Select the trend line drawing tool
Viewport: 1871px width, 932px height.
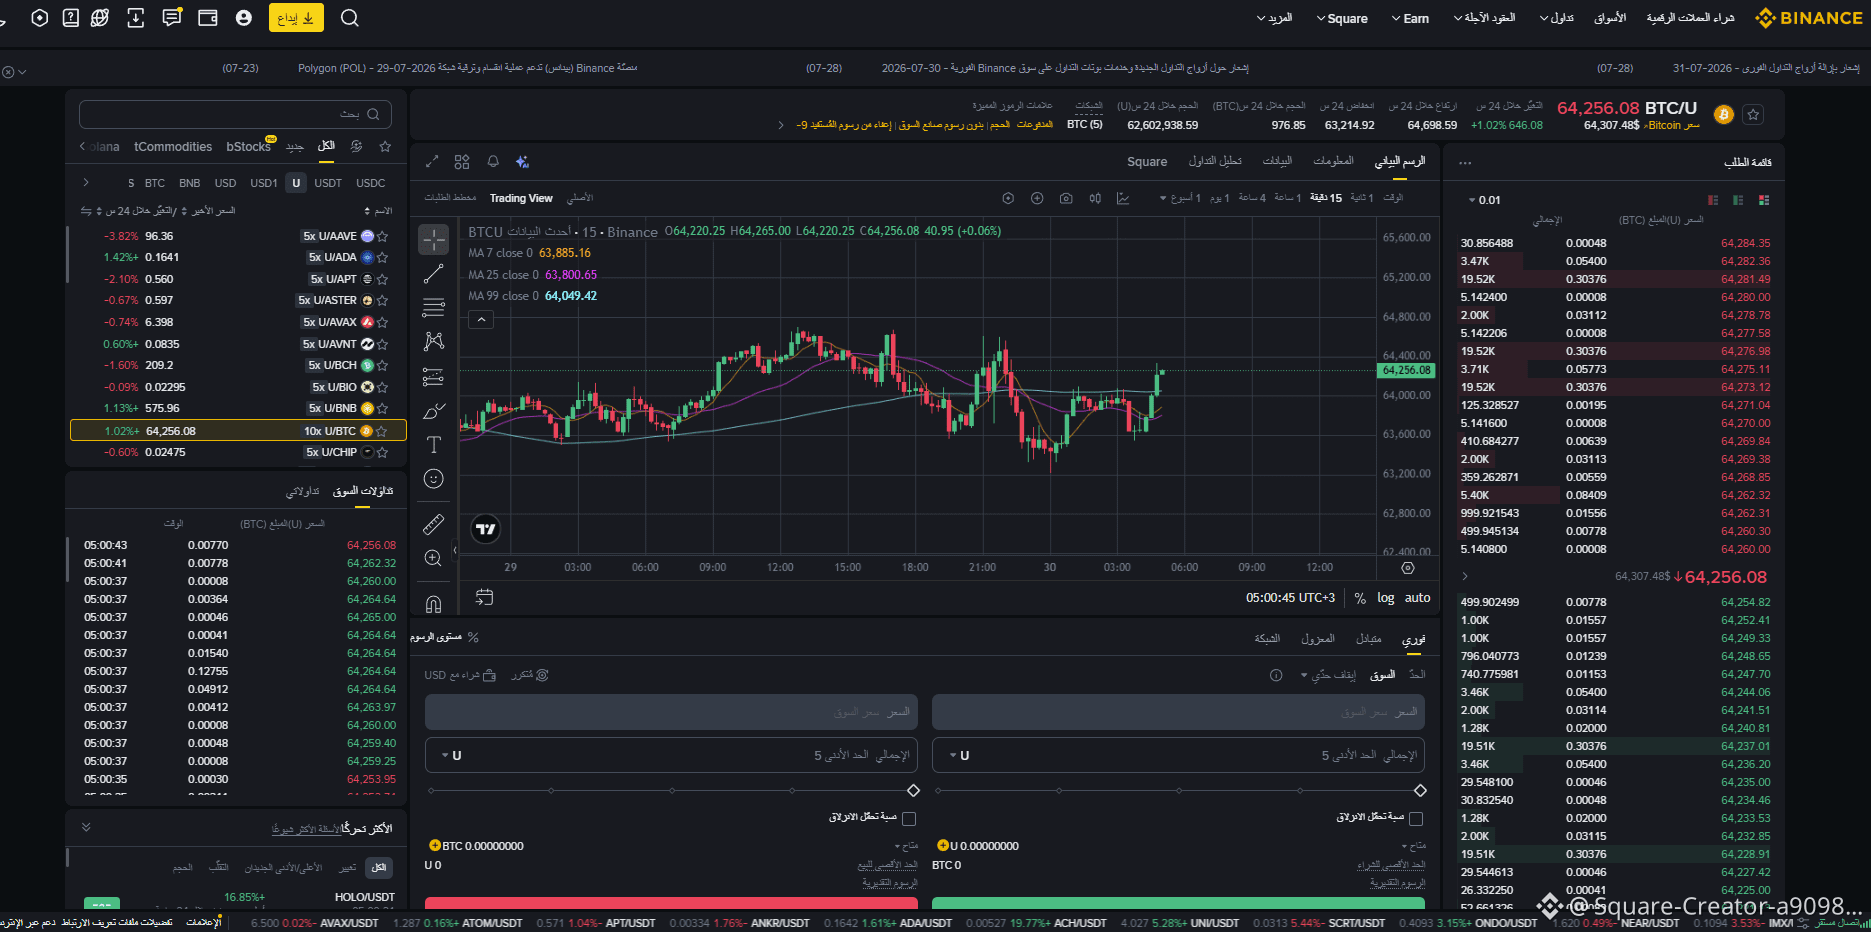point(433,273)
